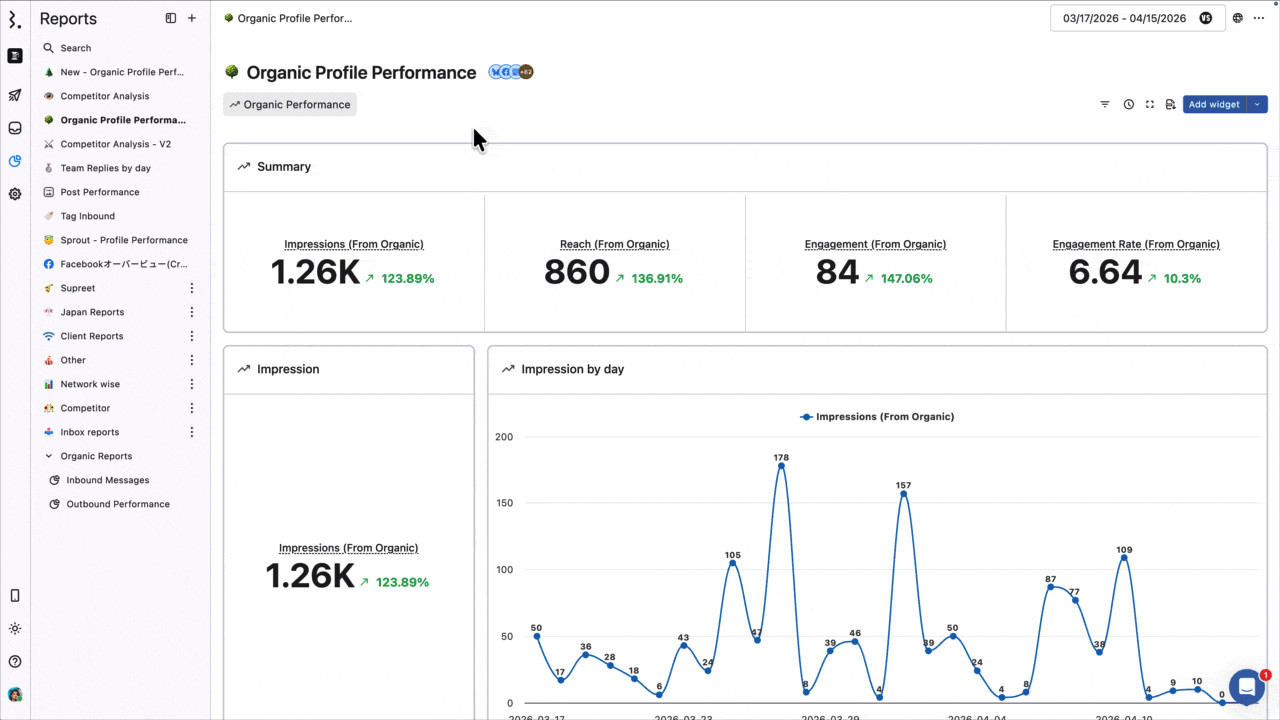Click the Settings gear icon in left rail
This screenshot has width=1280, height=720.
[x=15, y=194]
